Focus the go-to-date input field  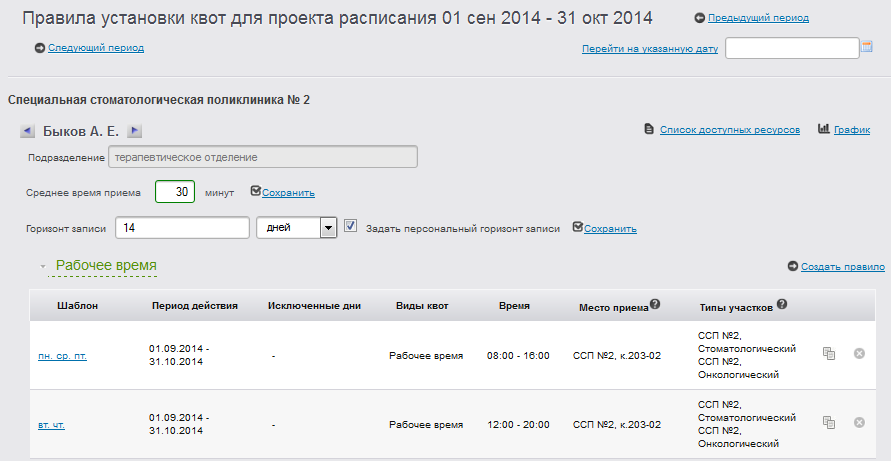[792, 48]
